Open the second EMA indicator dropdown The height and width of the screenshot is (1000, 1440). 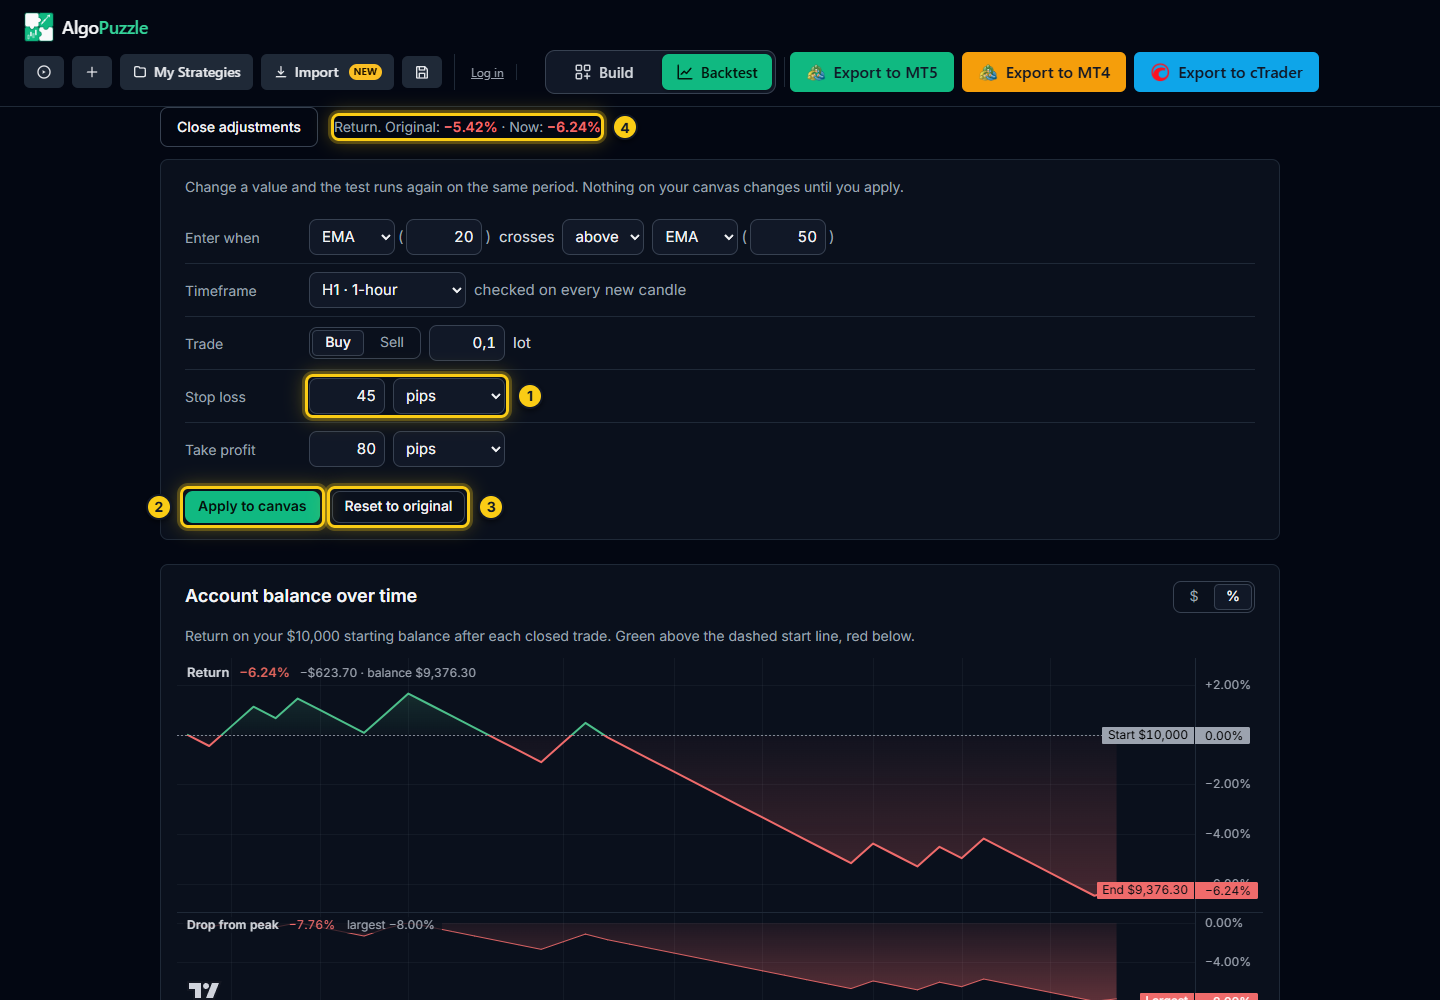click(x=695, y=237)
